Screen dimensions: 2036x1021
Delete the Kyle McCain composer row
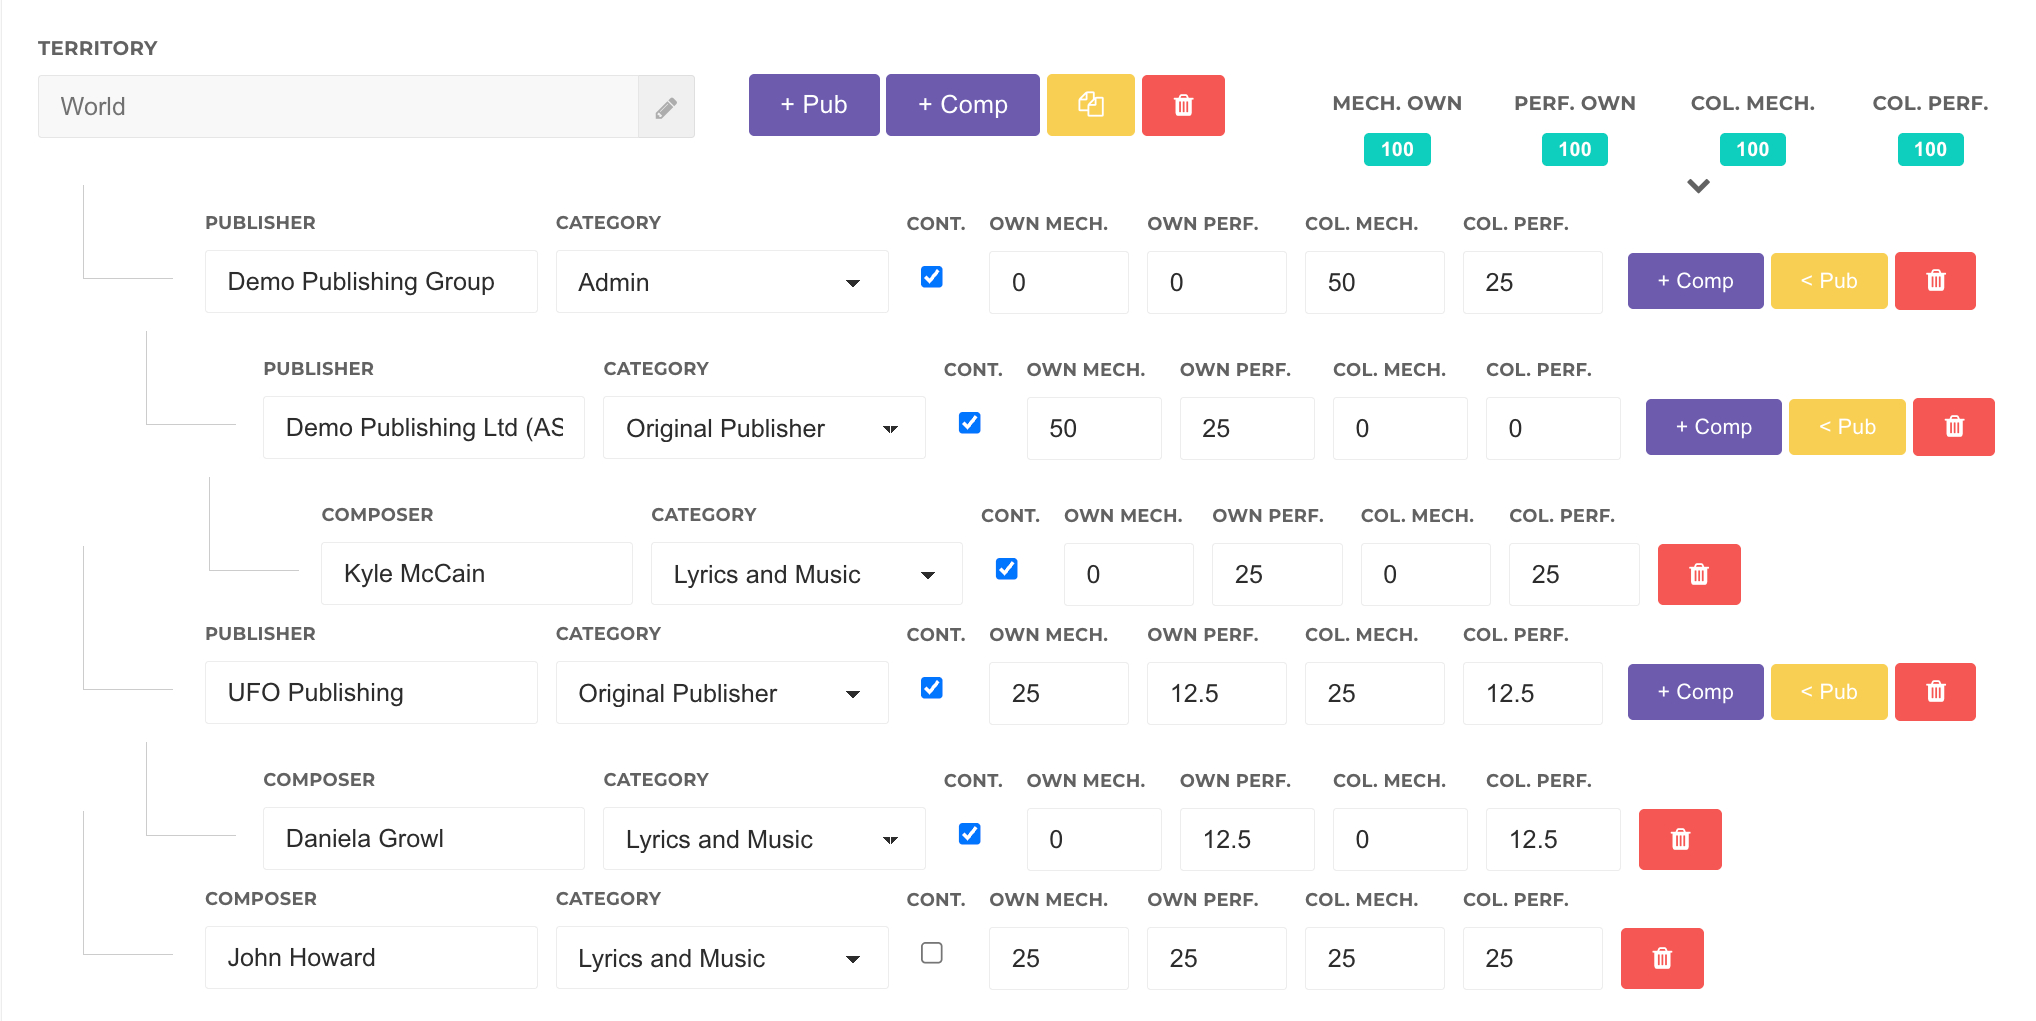click(1699, 574)
